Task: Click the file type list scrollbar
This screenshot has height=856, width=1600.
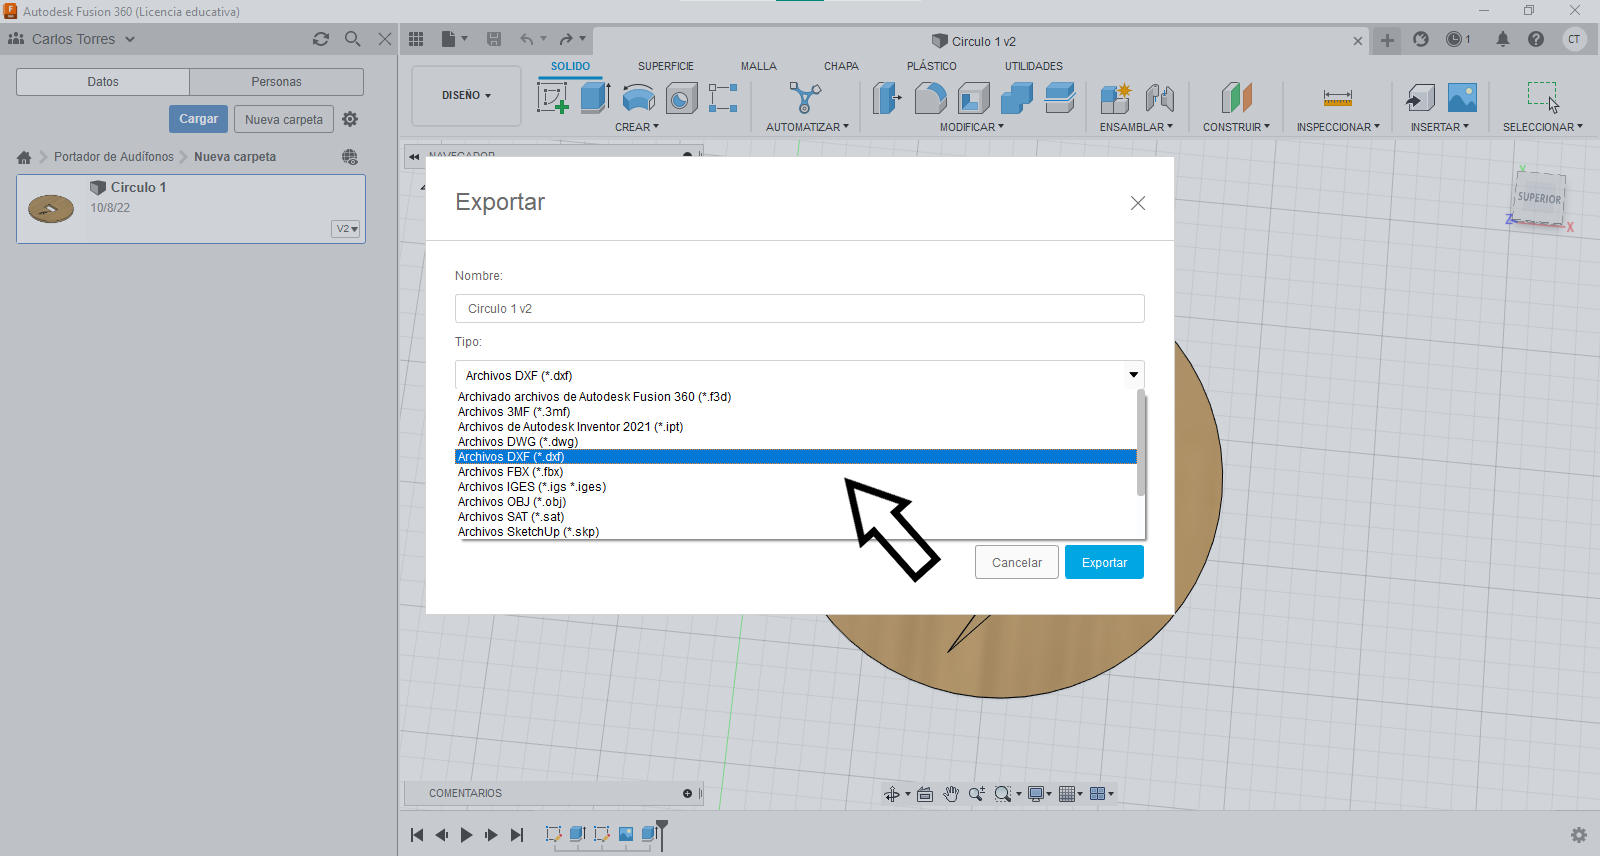Action: point(1141,443)
